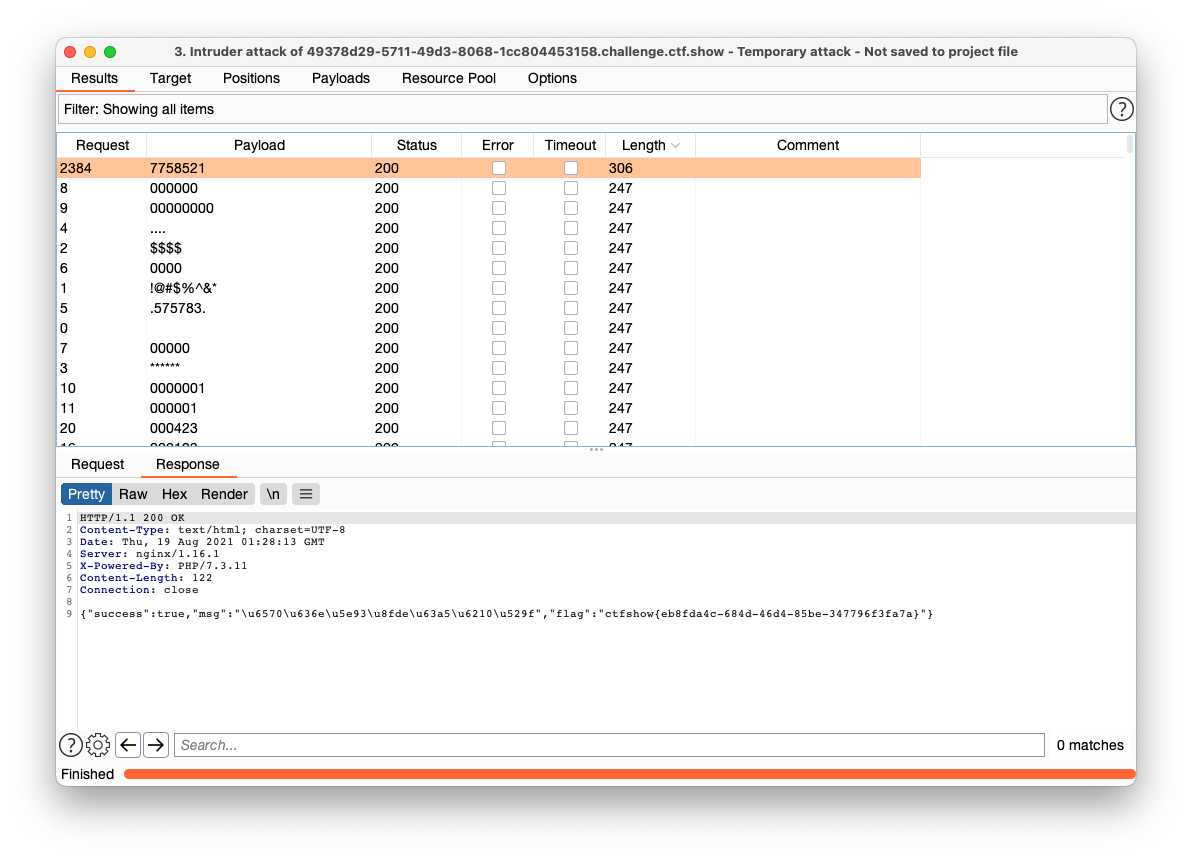The height and width of the screenshot is (860, 1192).
Task: Toggle Error checkbox for payload 000000
Action: (498, 188)
